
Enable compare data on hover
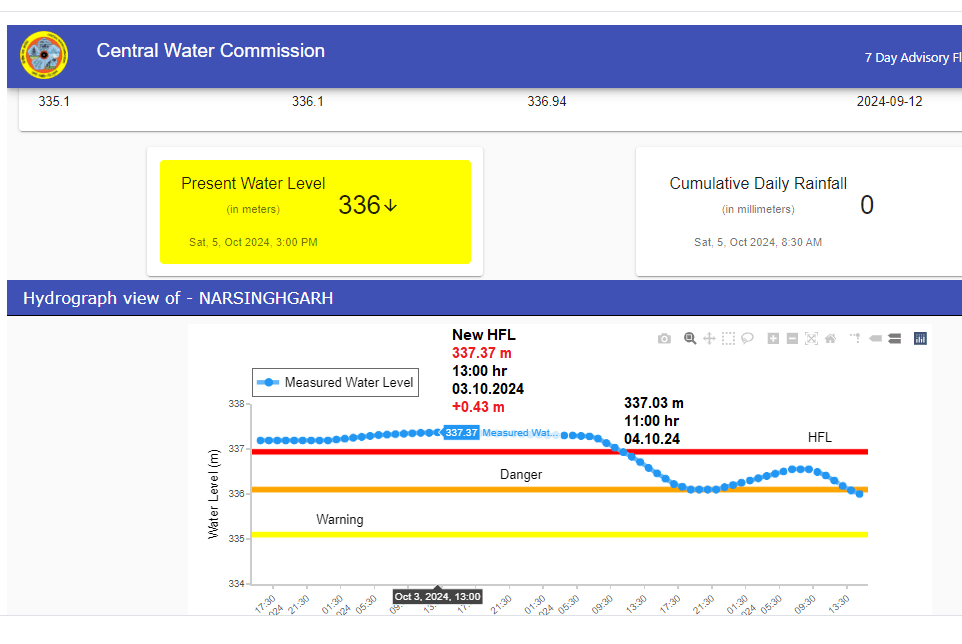point(894,339)
